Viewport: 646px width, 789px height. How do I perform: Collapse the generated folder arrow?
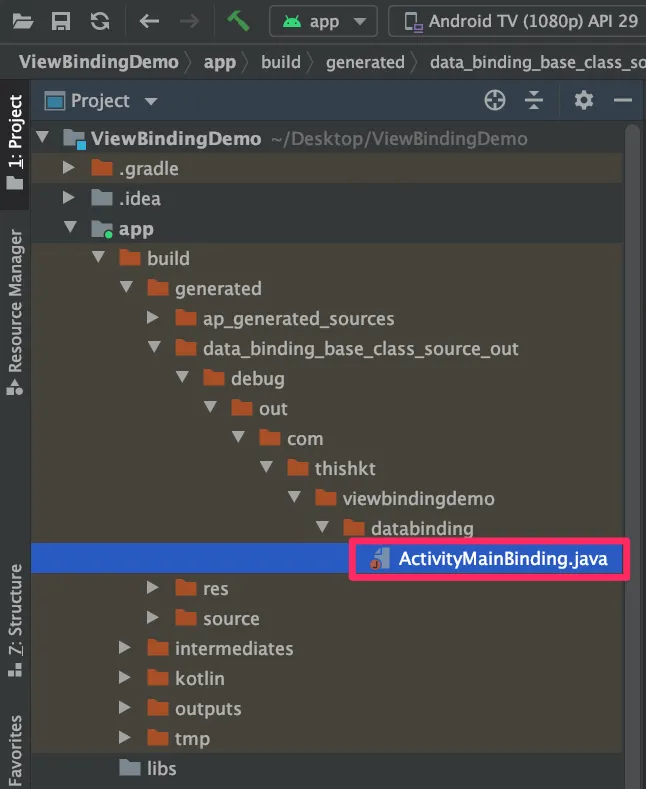(127, 287)
